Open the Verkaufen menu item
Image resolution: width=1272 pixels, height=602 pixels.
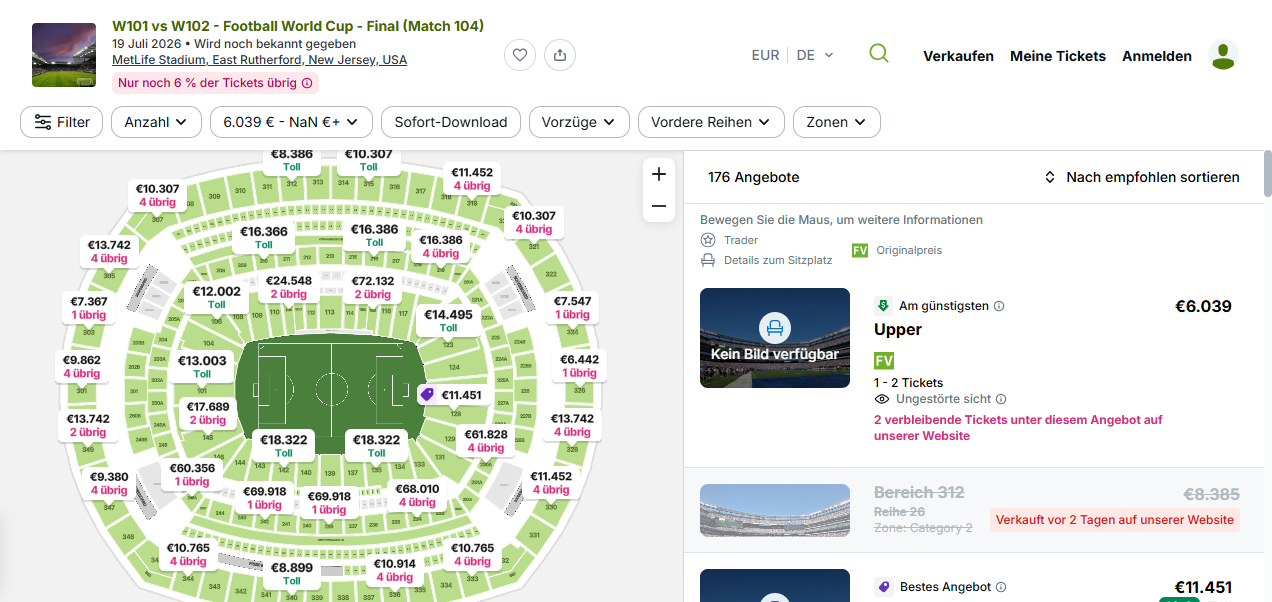click(x=958, y=56)
